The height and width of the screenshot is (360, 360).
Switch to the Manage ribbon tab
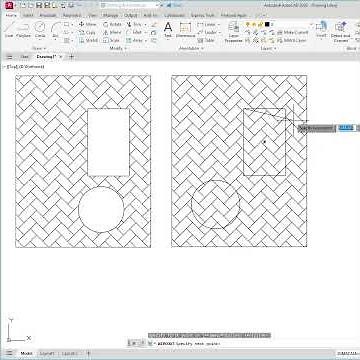pos(110,15)
